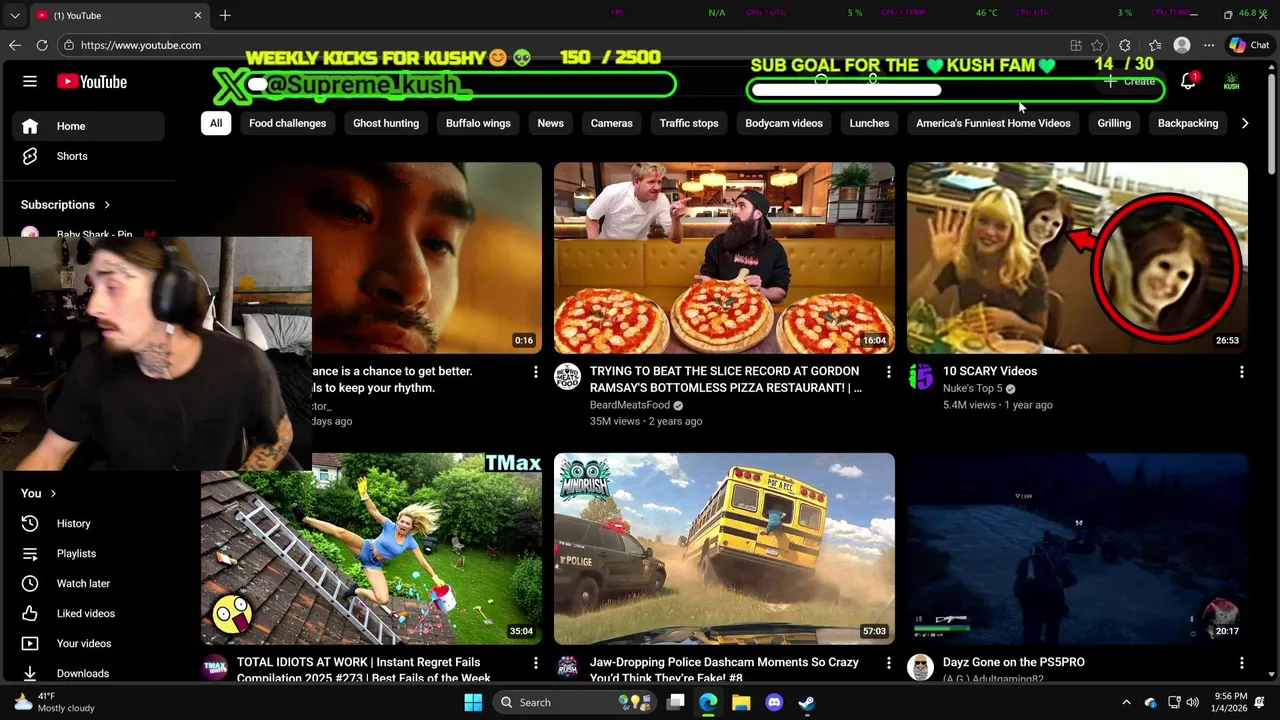Open browser profile icon
The width and height of the screenshot is (1280, 720).
pos(1182,45)
